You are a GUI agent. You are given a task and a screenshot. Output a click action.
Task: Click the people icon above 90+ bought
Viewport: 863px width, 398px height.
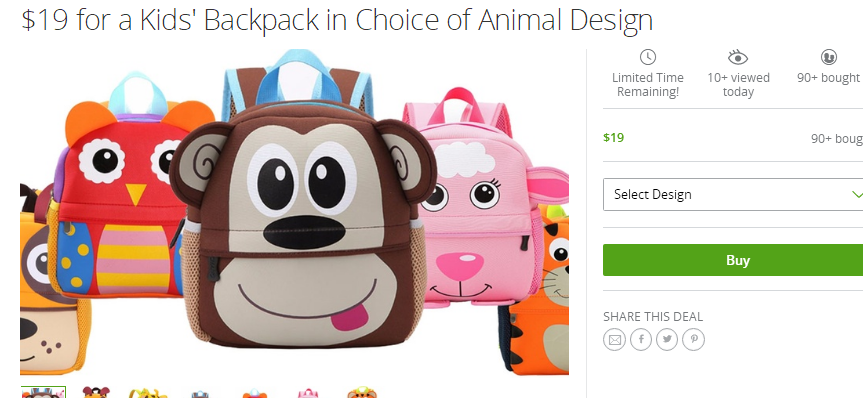(x=828, y=57)
